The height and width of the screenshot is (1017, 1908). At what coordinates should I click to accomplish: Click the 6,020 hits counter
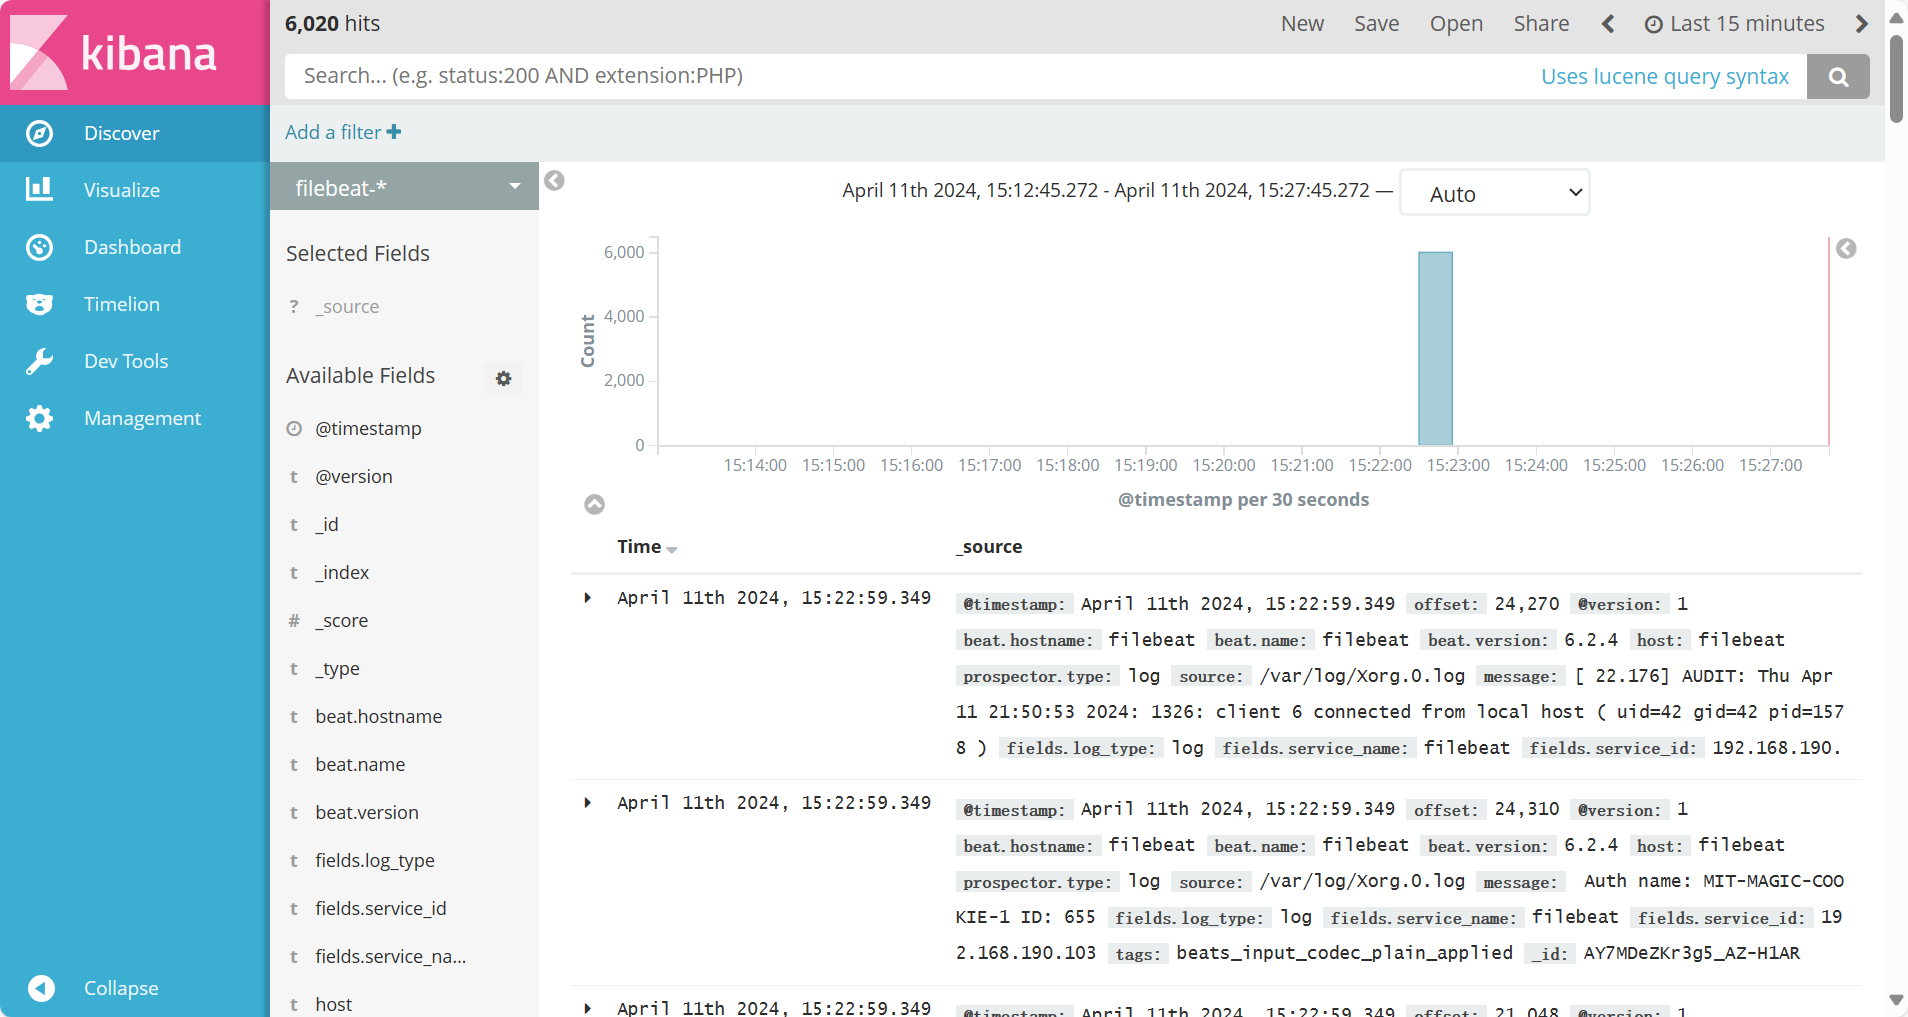332,23
